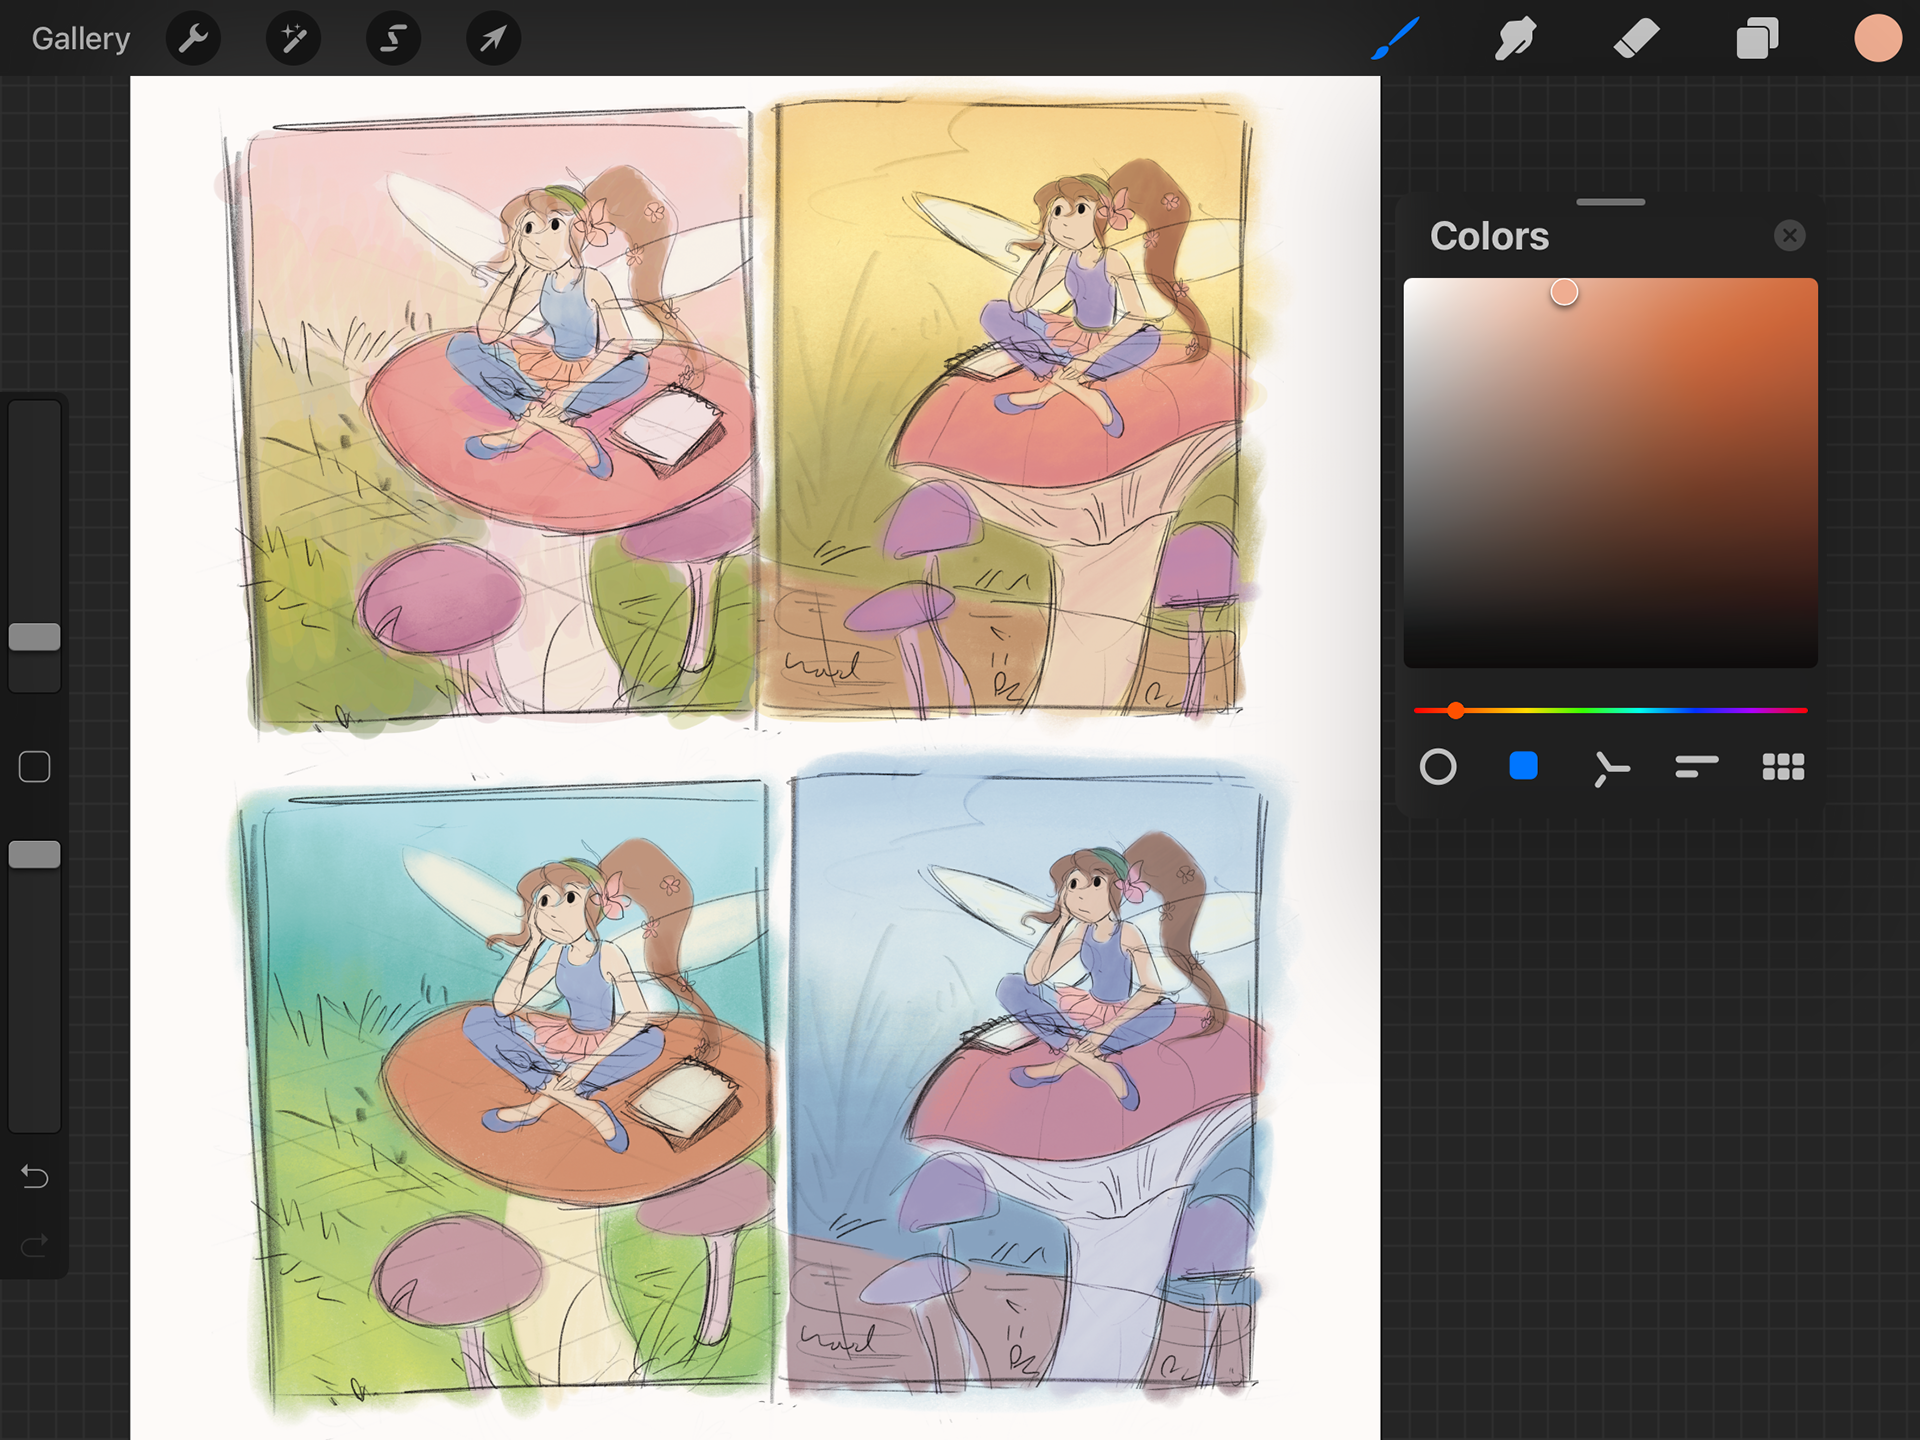The width and height of the screenshot is (1920, 1440).
Task: Close the Colors panel
Action: tap(1789, 236)
